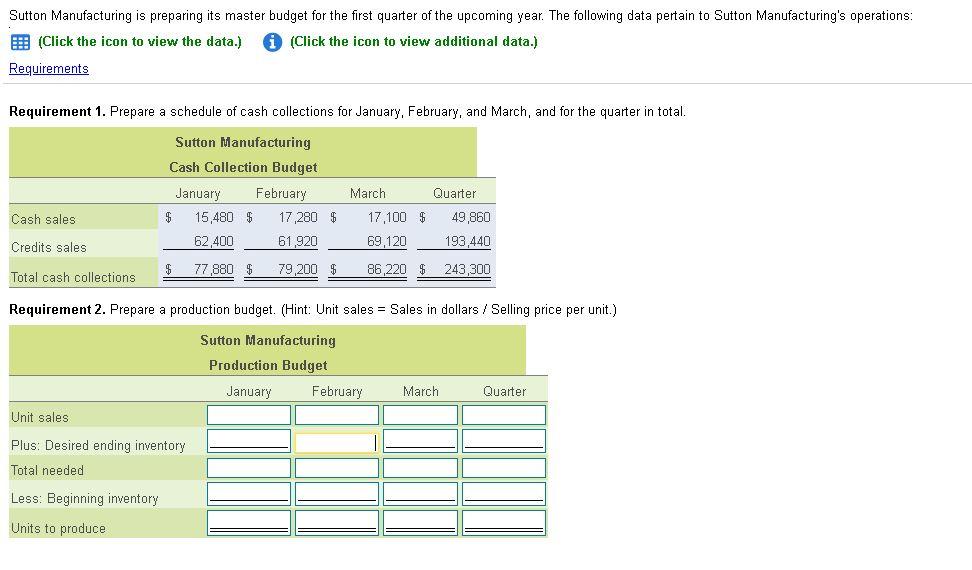Open the Requirements link
972x570 pixels.
click(x=49, y=69)
